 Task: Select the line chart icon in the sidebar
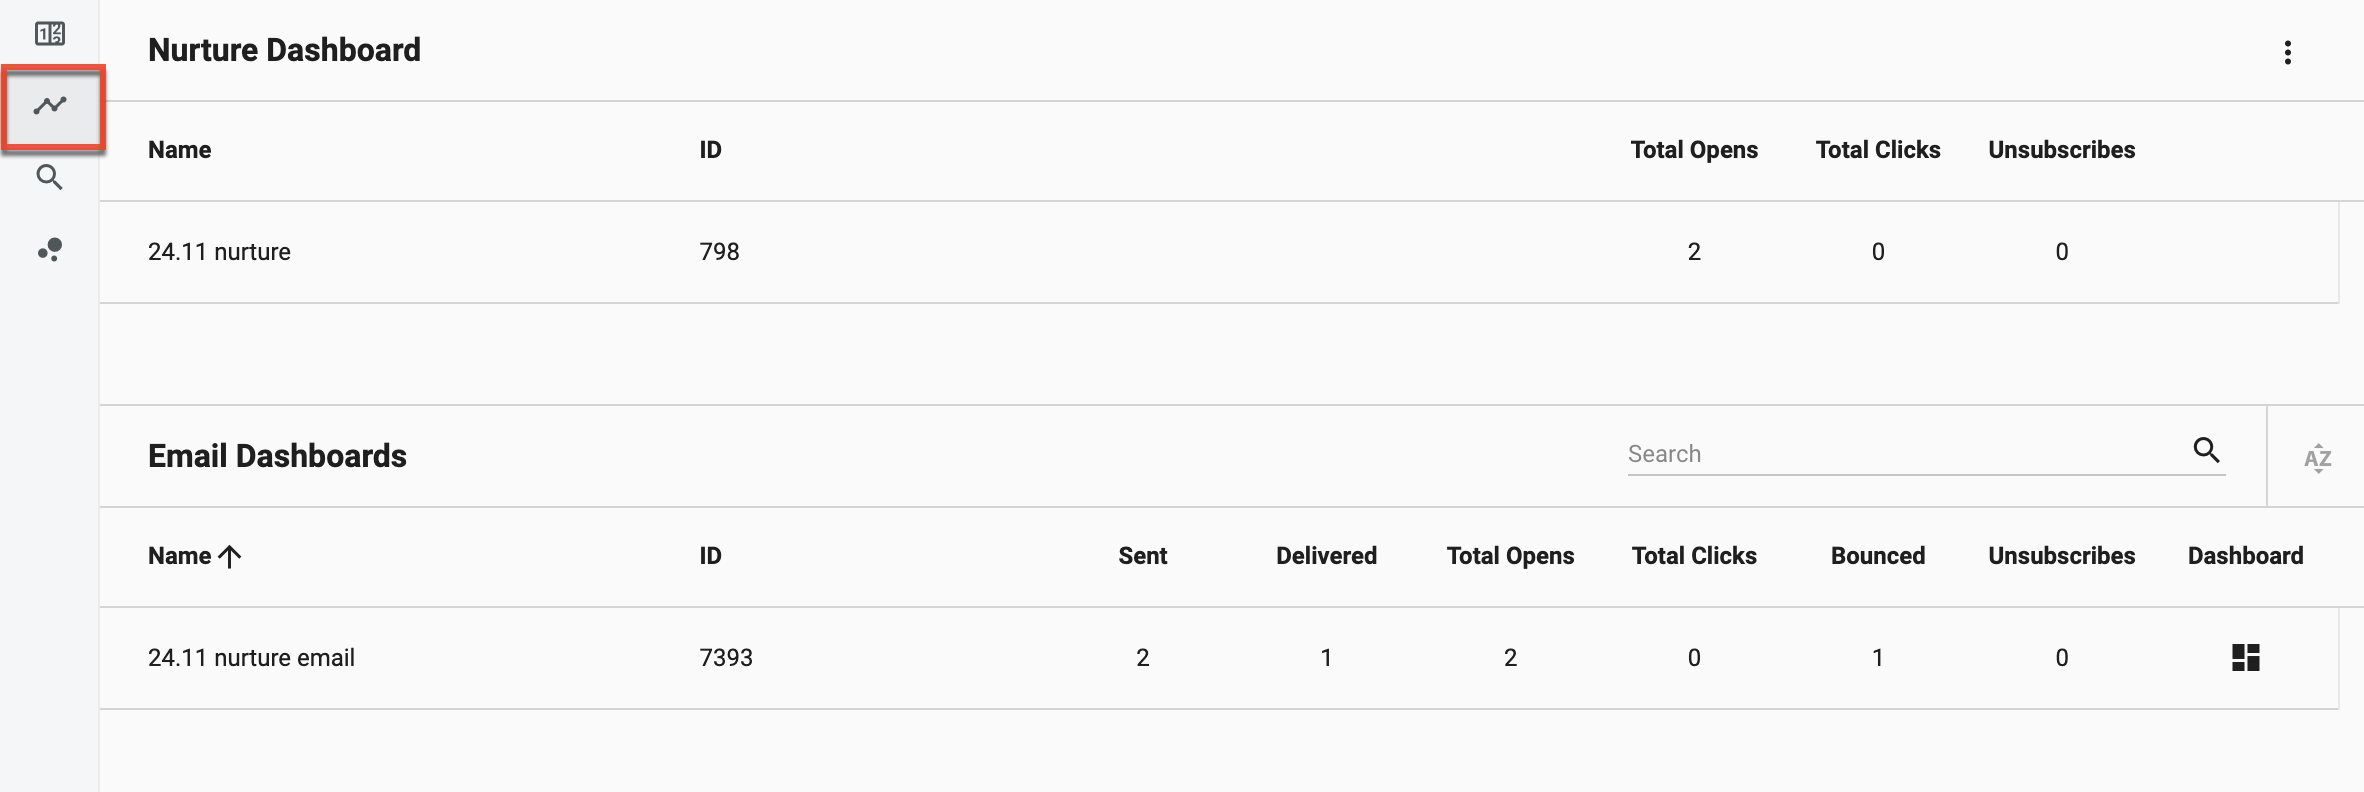tap(51, 105)
